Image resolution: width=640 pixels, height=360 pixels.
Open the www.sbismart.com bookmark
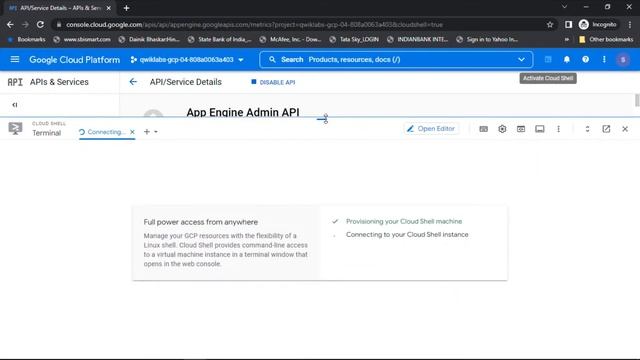pyautogui.click(x=82, y=39)
